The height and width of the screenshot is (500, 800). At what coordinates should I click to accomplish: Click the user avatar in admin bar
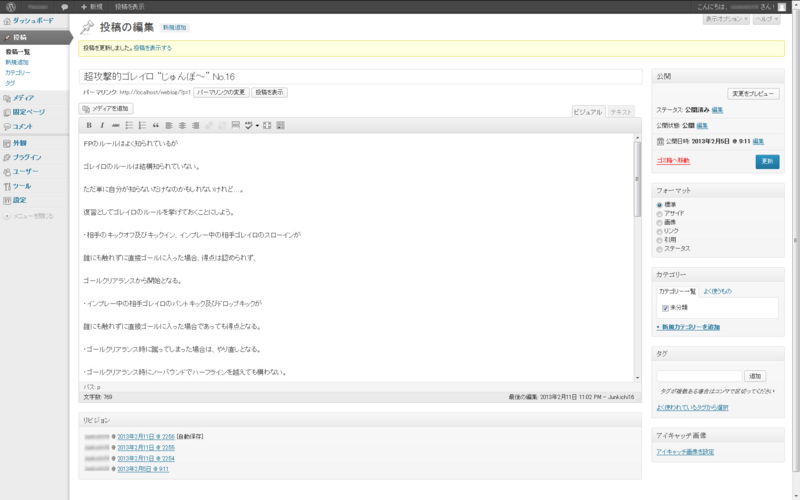click(782, 7)
